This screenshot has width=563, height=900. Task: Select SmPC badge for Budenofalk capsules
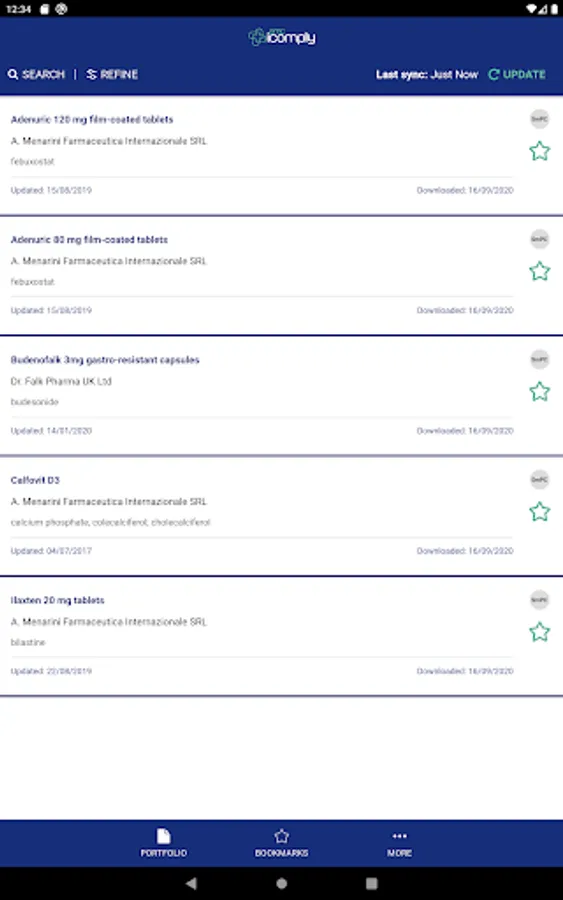pyautogui.click(x=539, y=359)
